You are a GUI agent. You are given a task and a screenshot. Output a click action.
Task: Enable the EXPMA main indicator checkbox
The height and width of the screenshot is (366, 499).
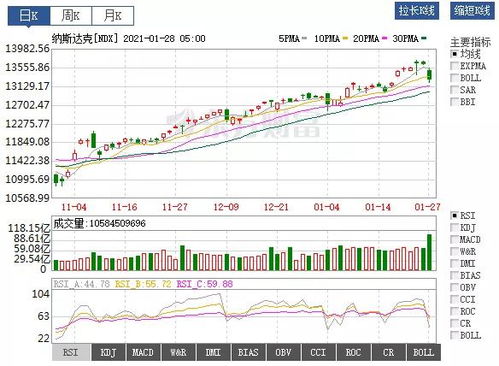coord(454,66)
